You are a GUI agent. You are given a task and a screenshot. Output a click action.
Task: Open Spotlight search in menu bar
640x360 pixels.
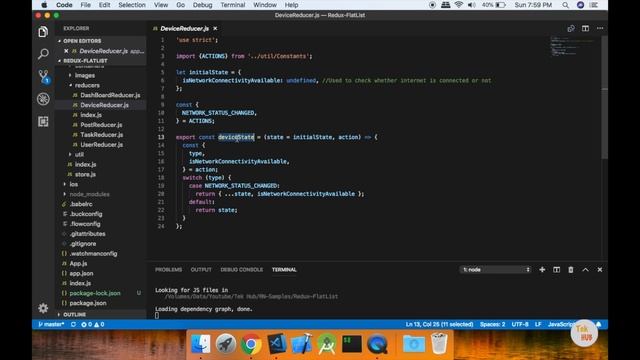pyautogui.click(x=565, y=5)
